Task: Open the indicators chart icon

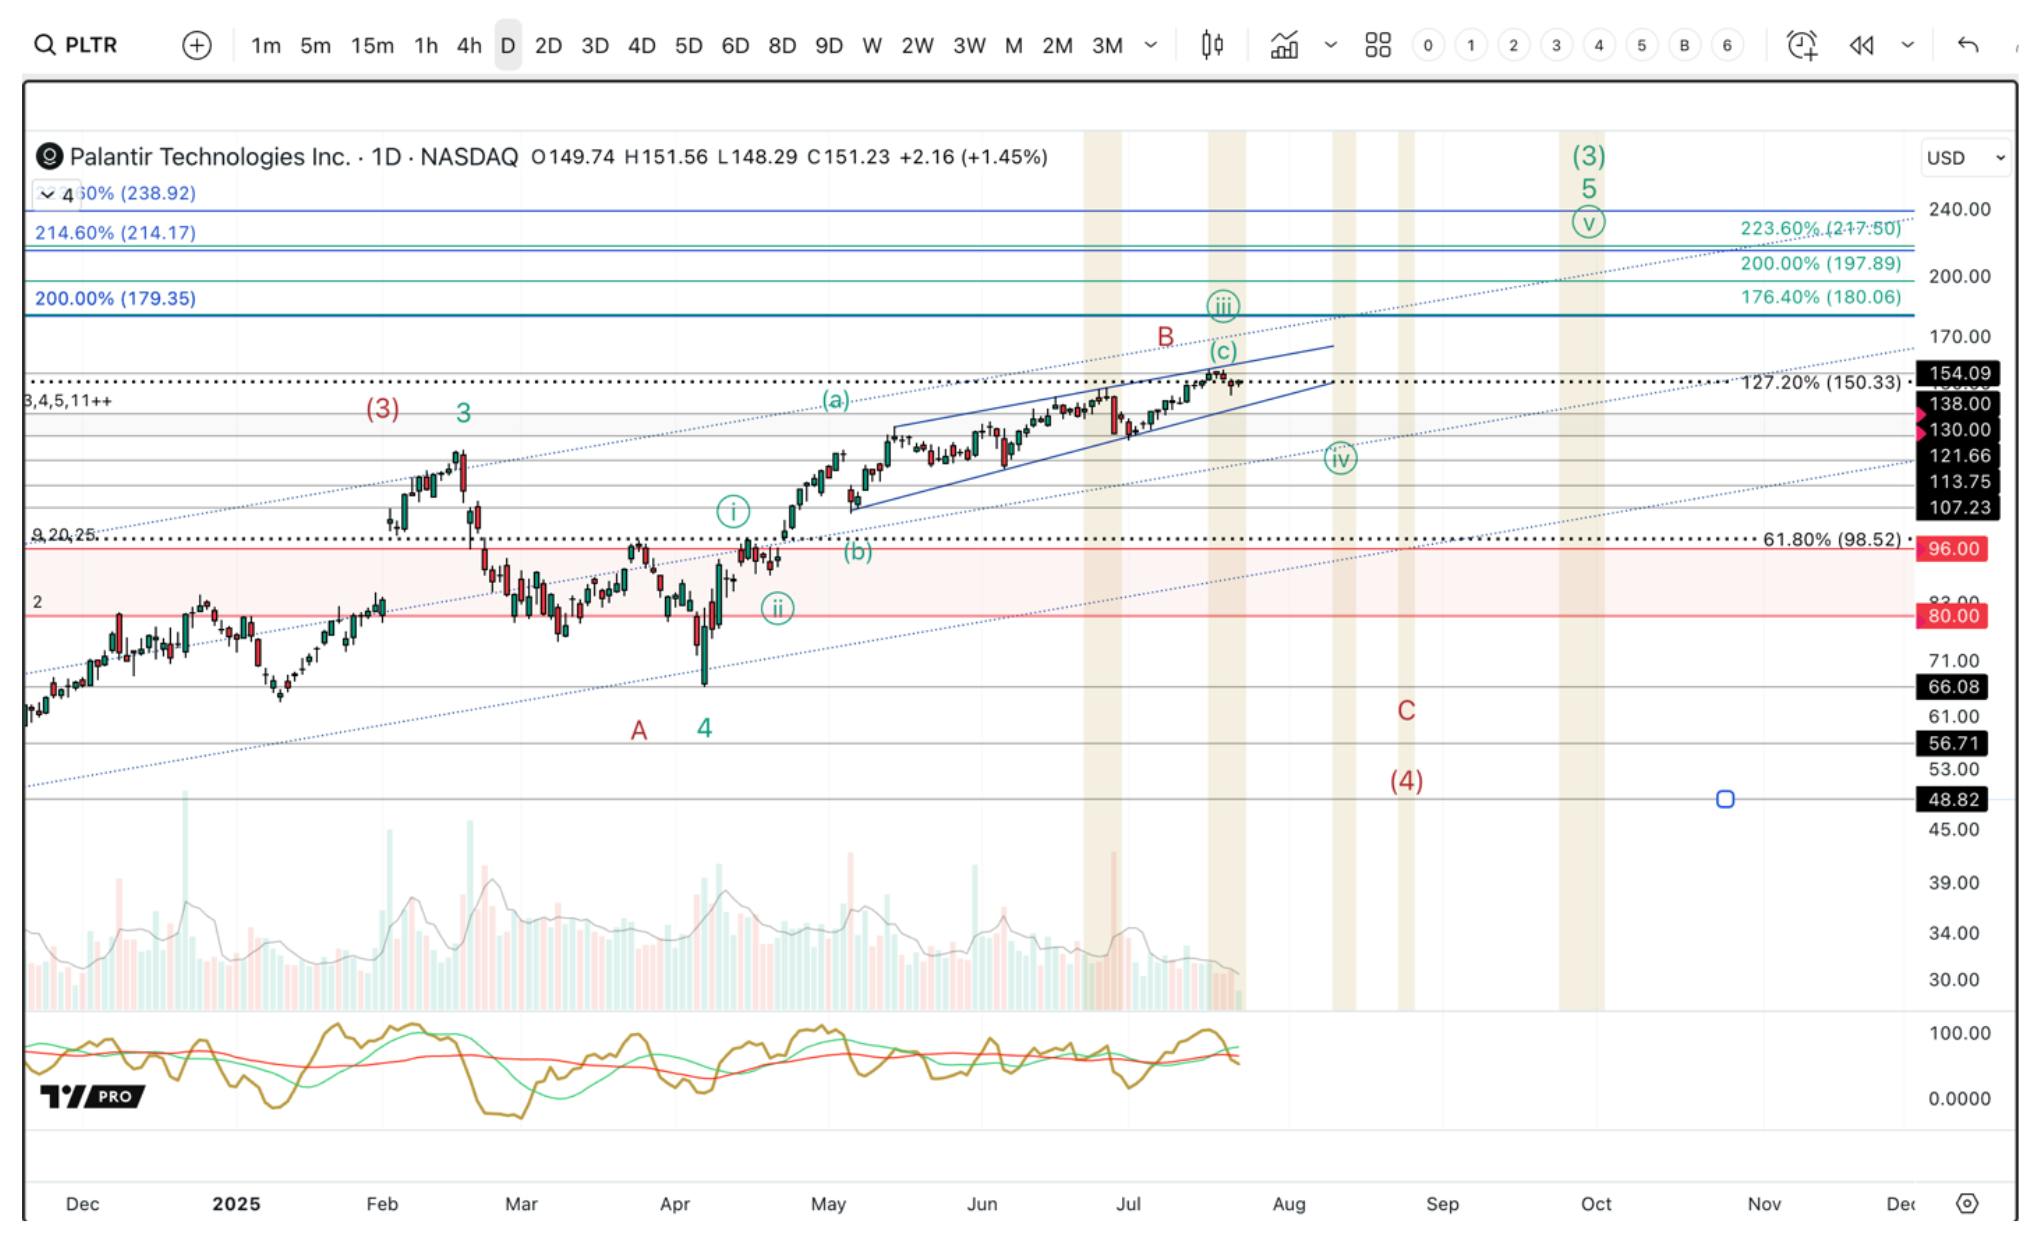Action: click(x=1285, y=45)
